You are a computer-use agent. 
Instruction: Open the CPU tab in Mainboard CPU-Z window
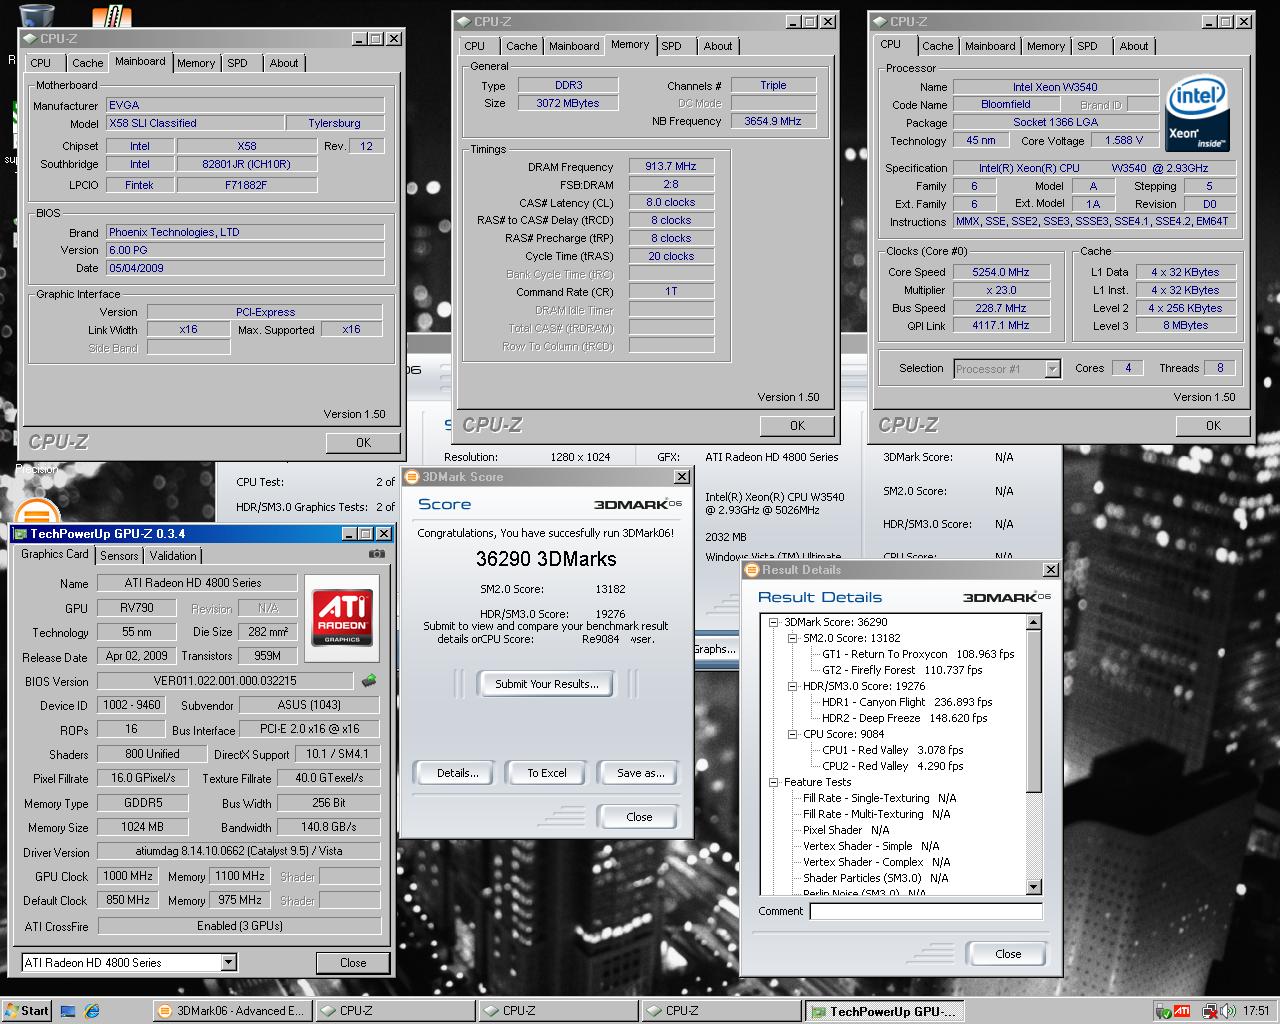(x=41, y=63)
